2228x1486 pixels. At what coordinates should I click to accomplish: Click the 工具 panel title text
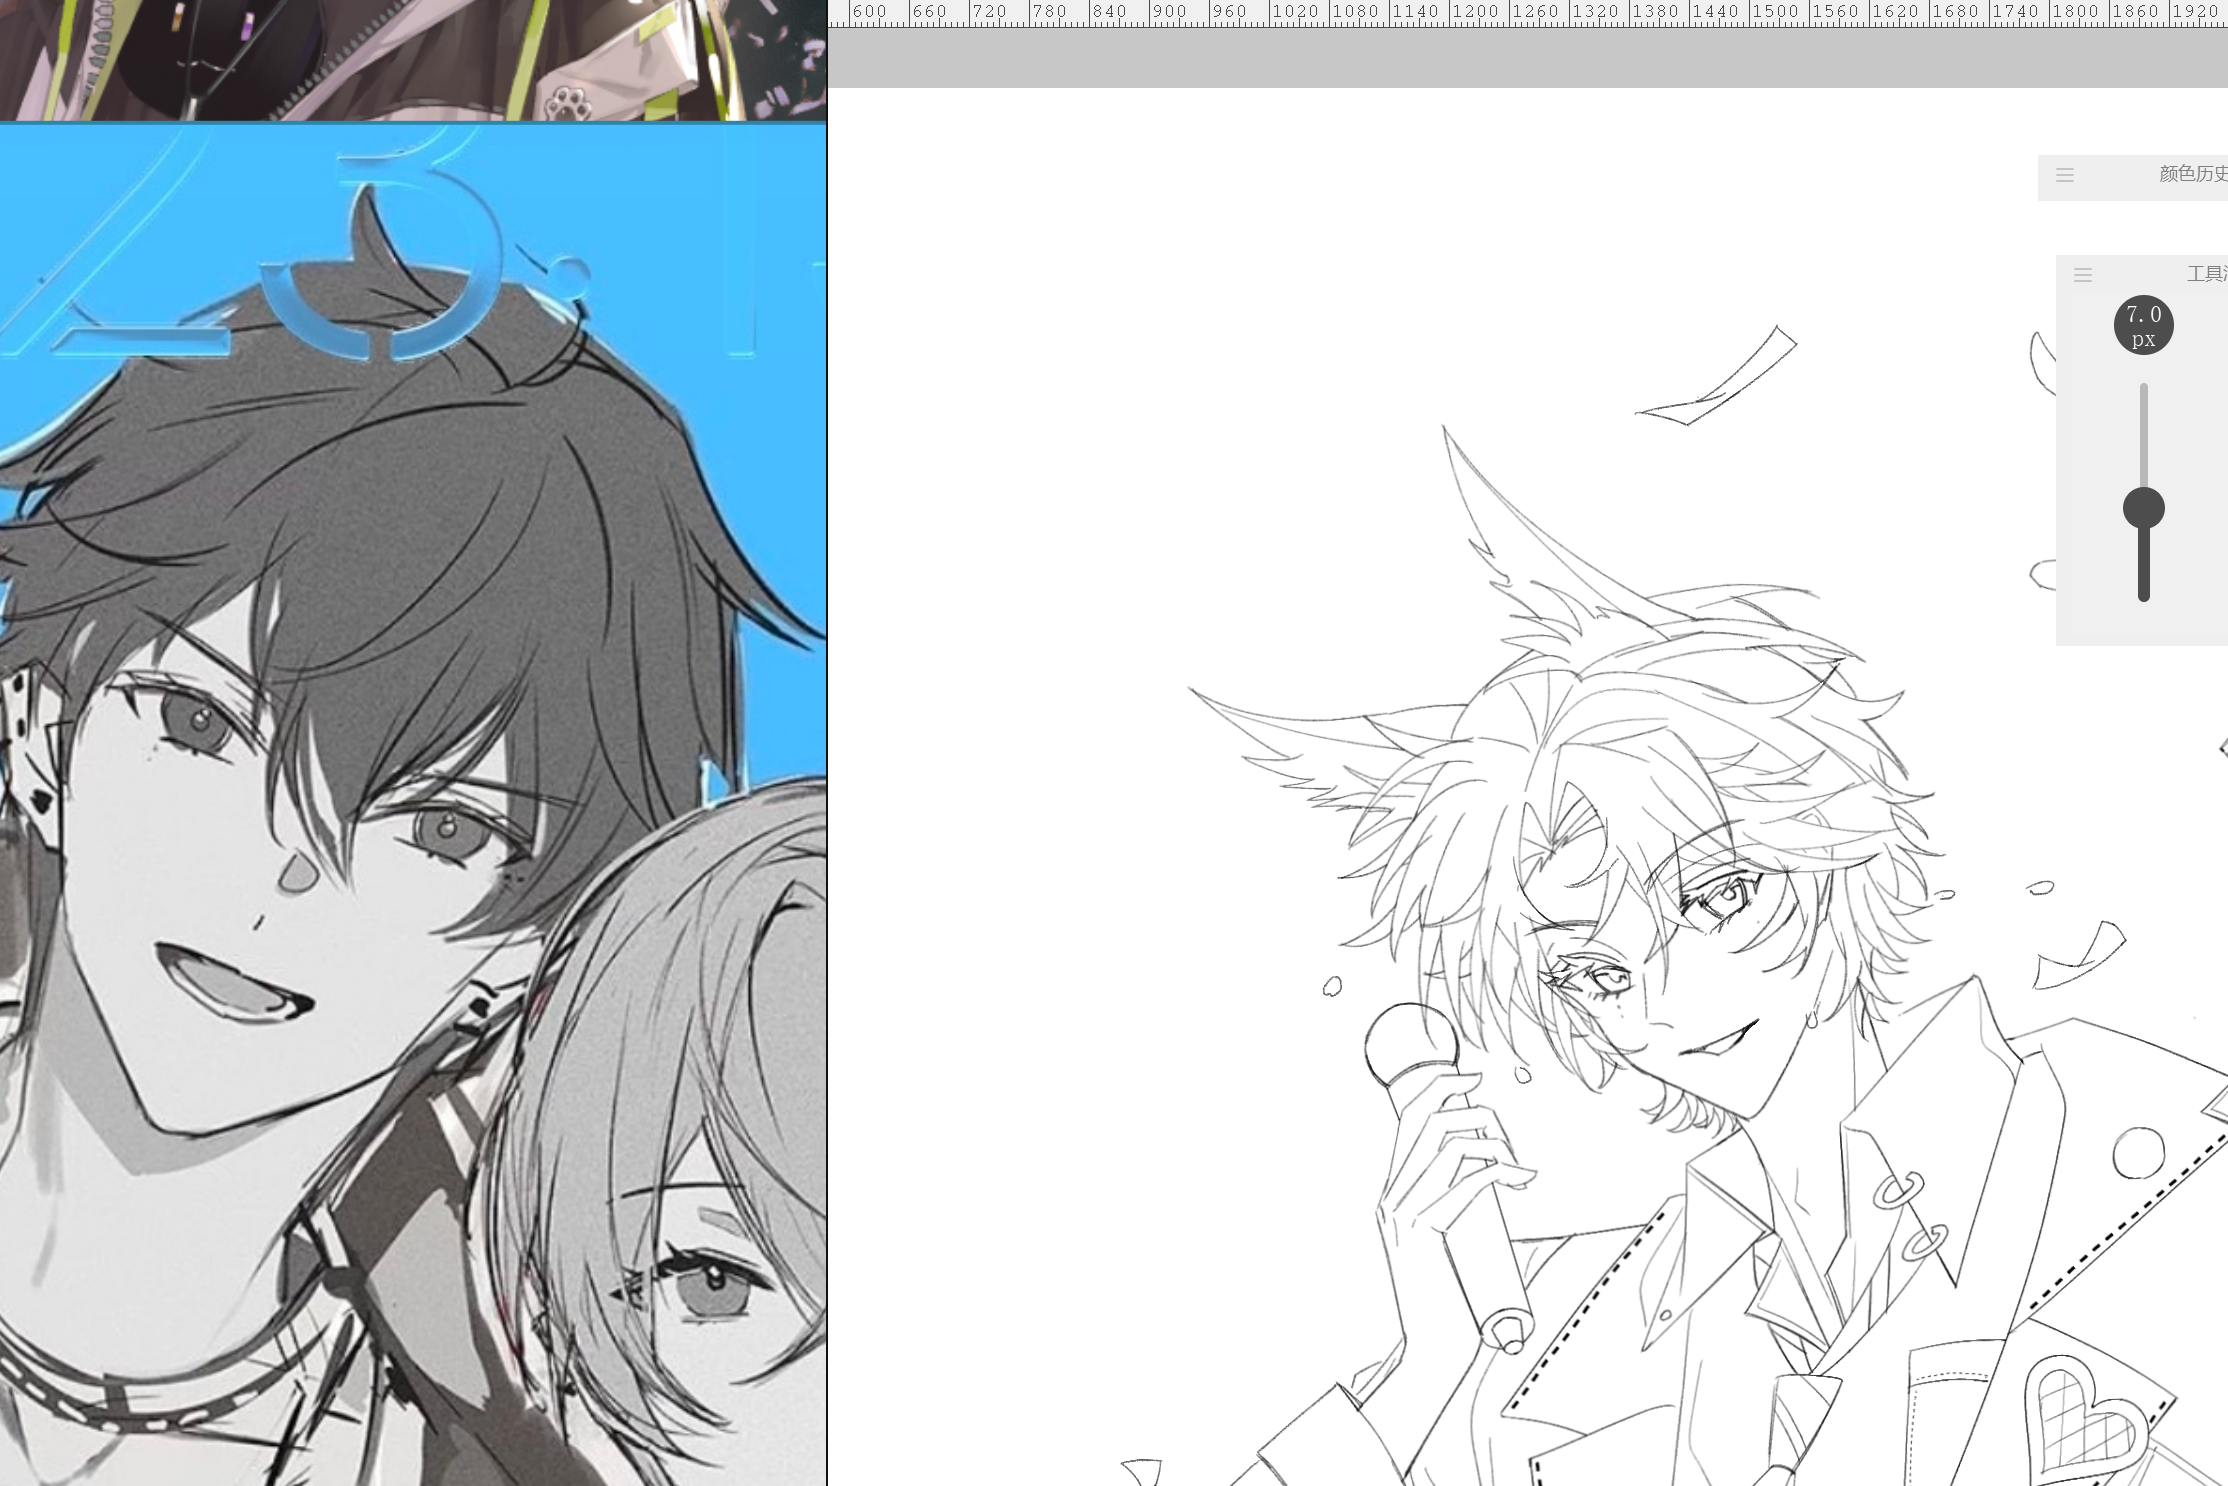coord(2205,274)
